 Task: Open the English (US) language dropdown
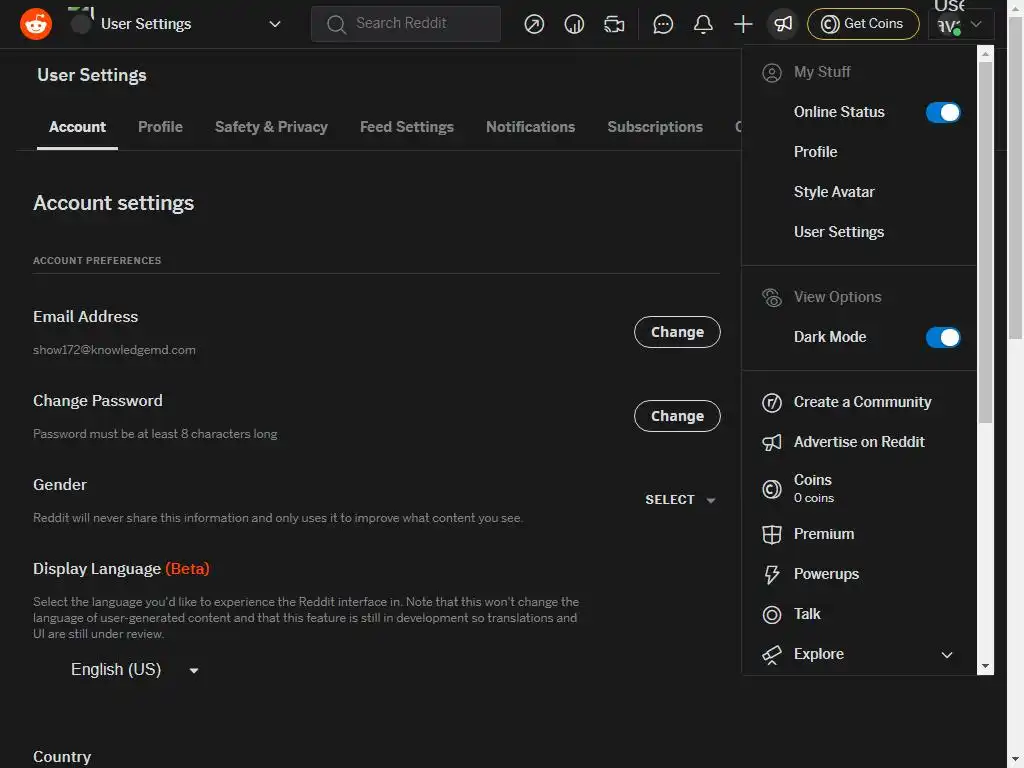point(134,669)
